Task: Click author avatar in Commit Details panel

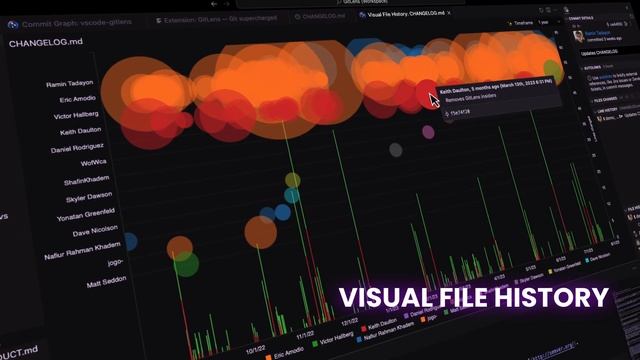Action: [578, 37]
